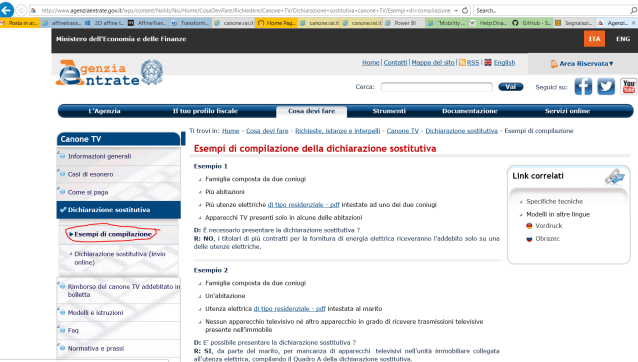
Task: Click the browser address bar URL
Action: pos(246,11)
